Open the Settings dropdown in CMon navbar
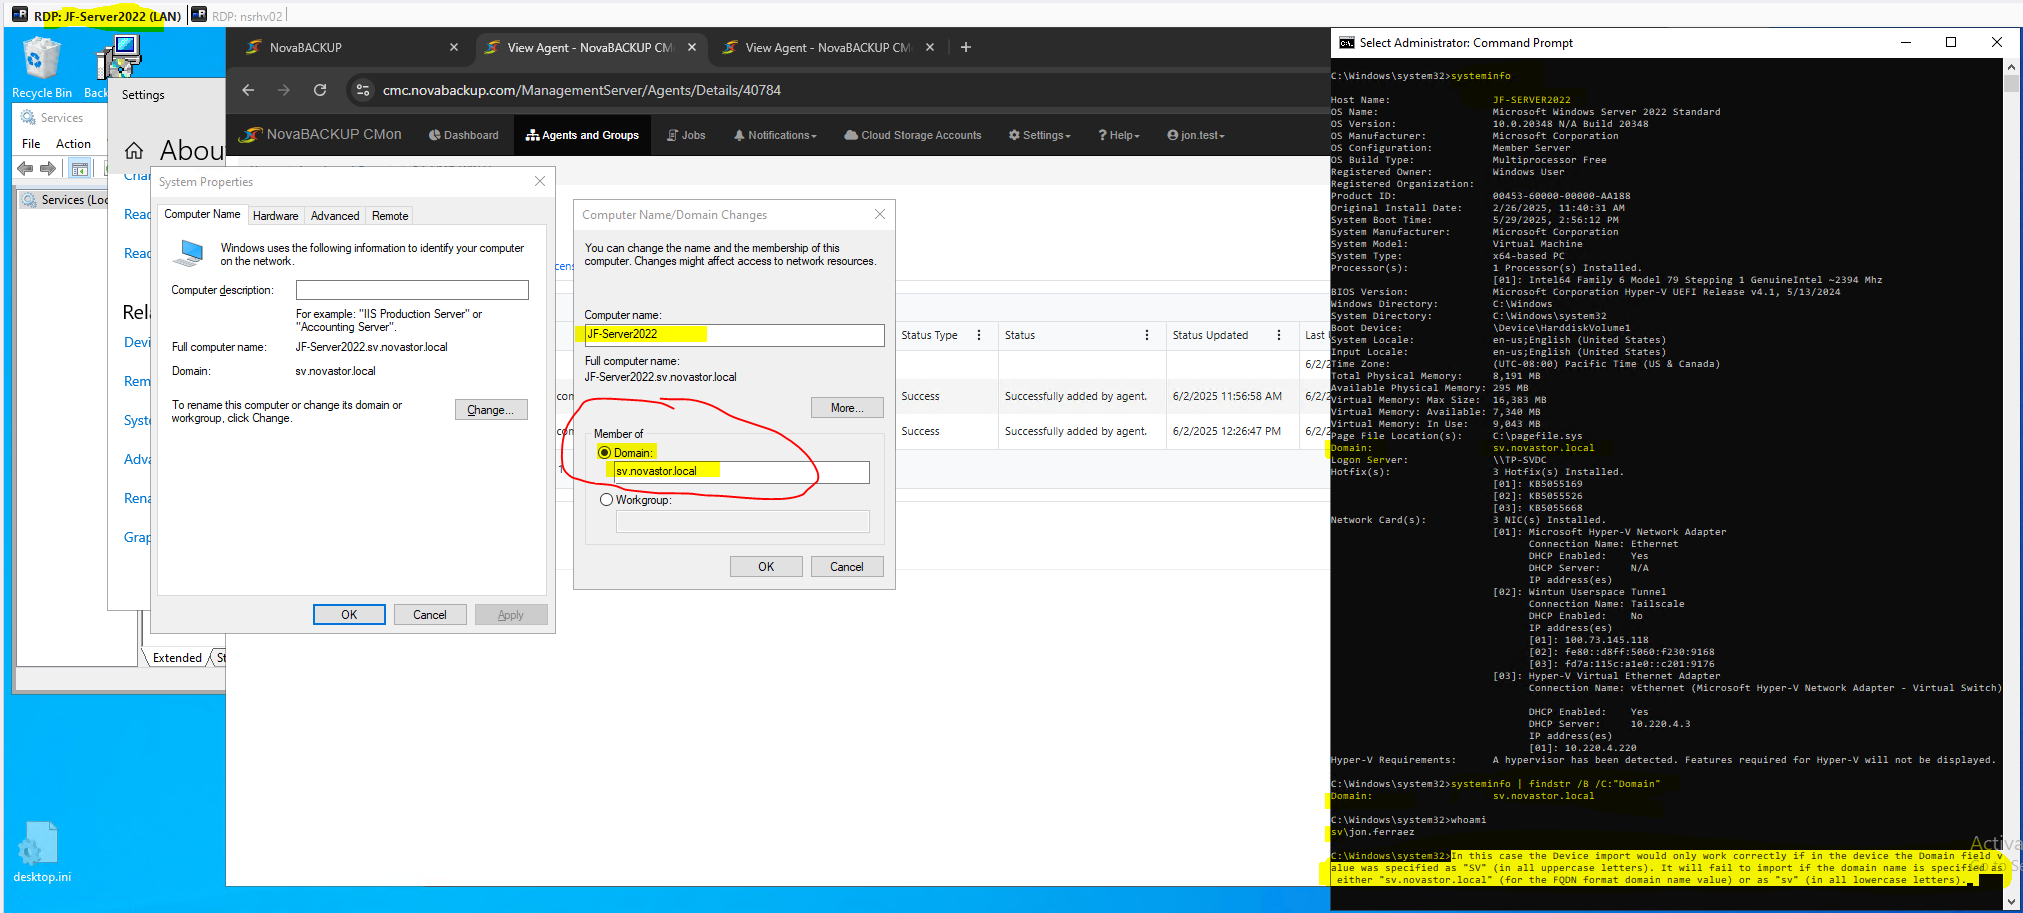The image size is (2023, 913). 1039,135
